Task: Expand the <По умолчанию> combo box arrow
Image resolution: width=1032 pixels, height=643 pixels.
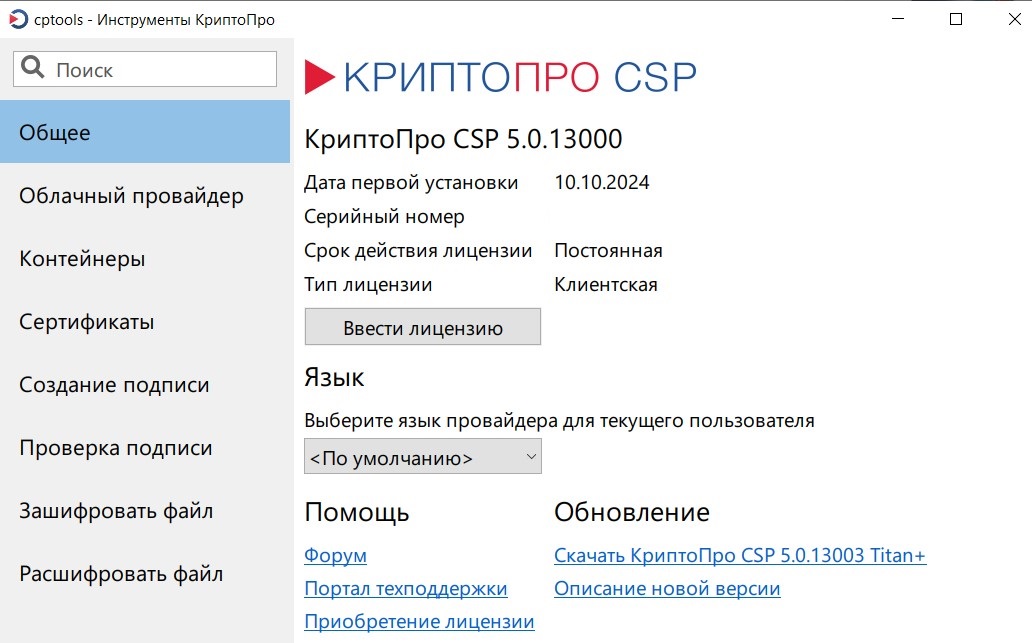Action: tap(530, 456)
